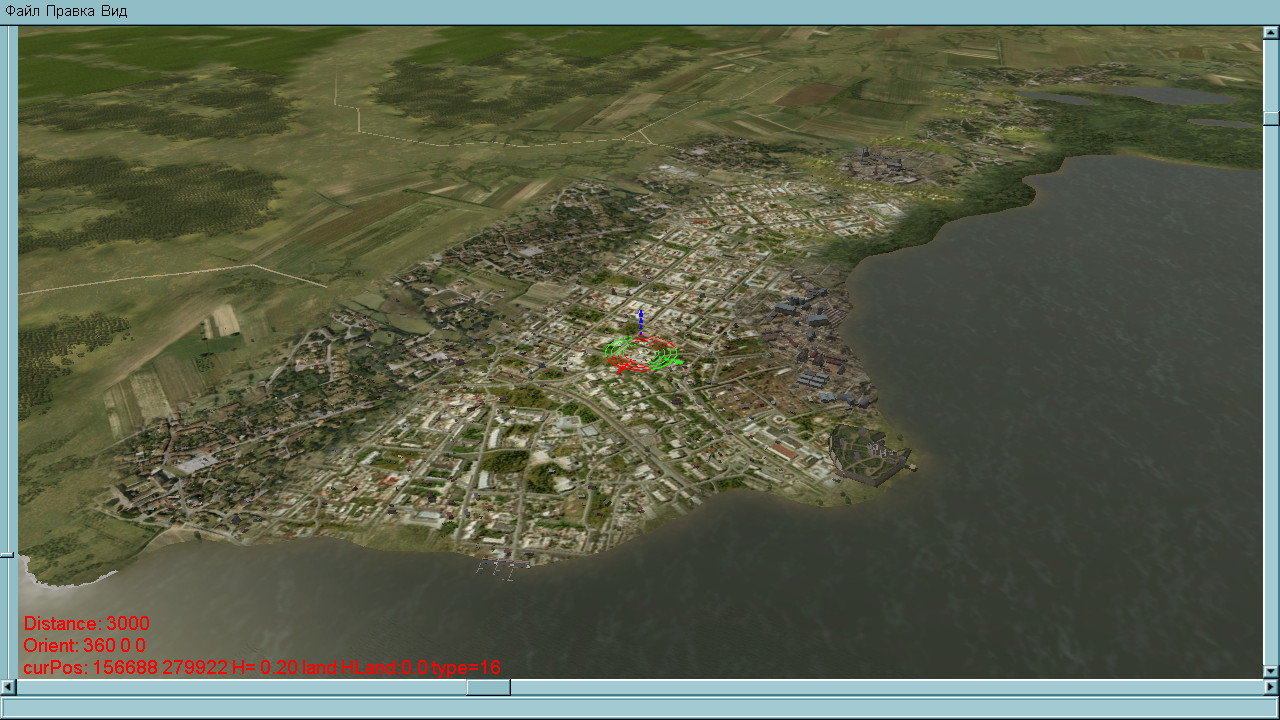The height and width of the screenshot is (720, 1280).
Task: Click the slider handle on the left edge
Action: [x=7, y=554]
